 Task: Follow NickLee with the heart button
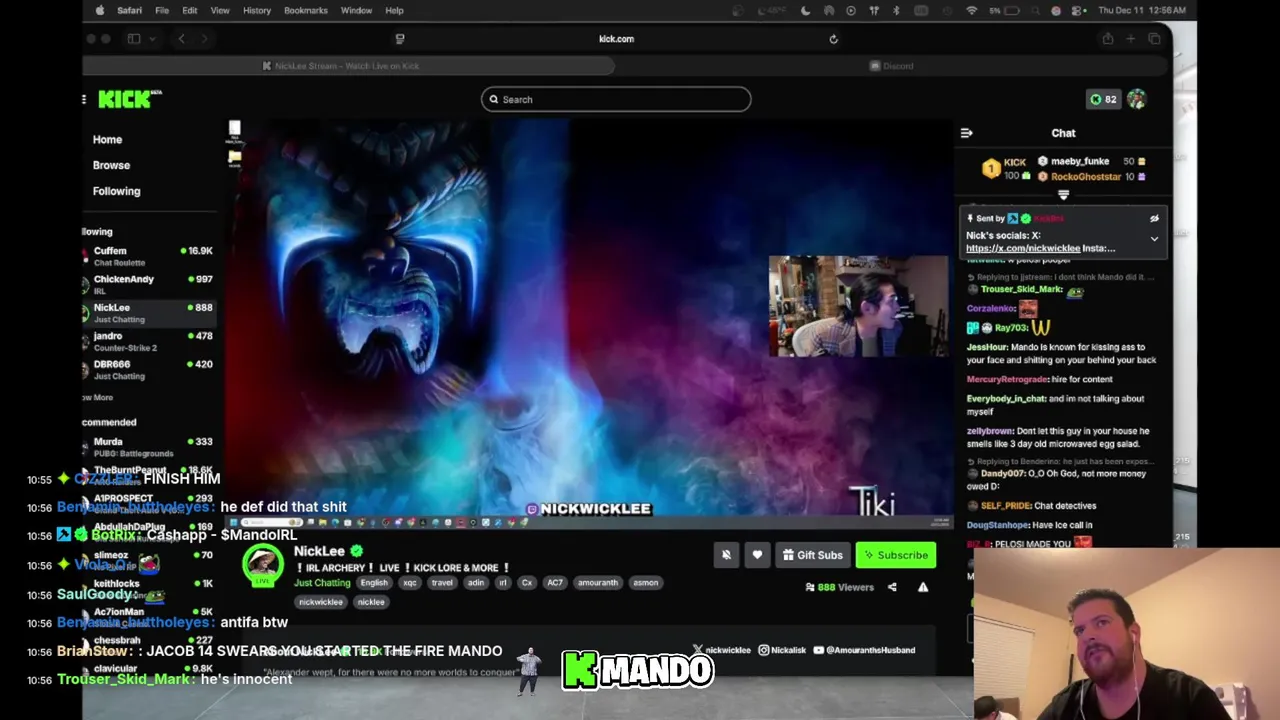(757, 555)
